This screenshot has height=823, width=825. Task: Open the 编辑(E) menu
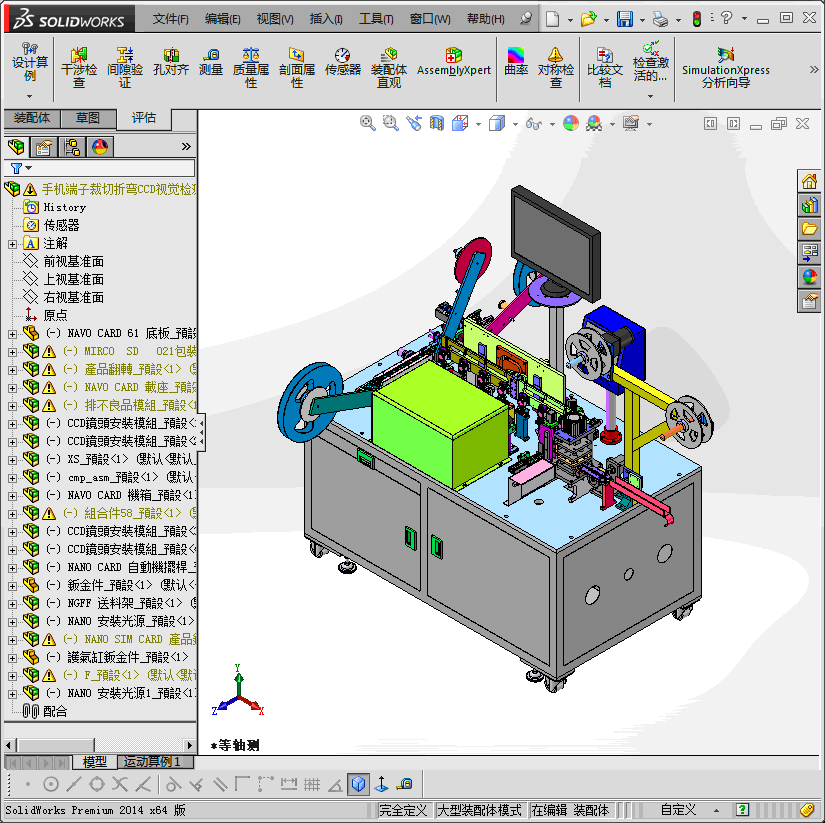coord(223,19)
